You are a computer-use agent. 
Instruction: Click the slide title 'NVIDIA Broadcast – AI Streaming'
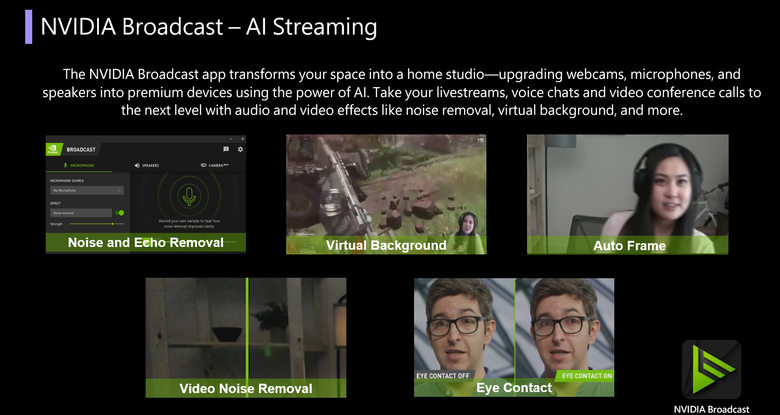(208, 26)
